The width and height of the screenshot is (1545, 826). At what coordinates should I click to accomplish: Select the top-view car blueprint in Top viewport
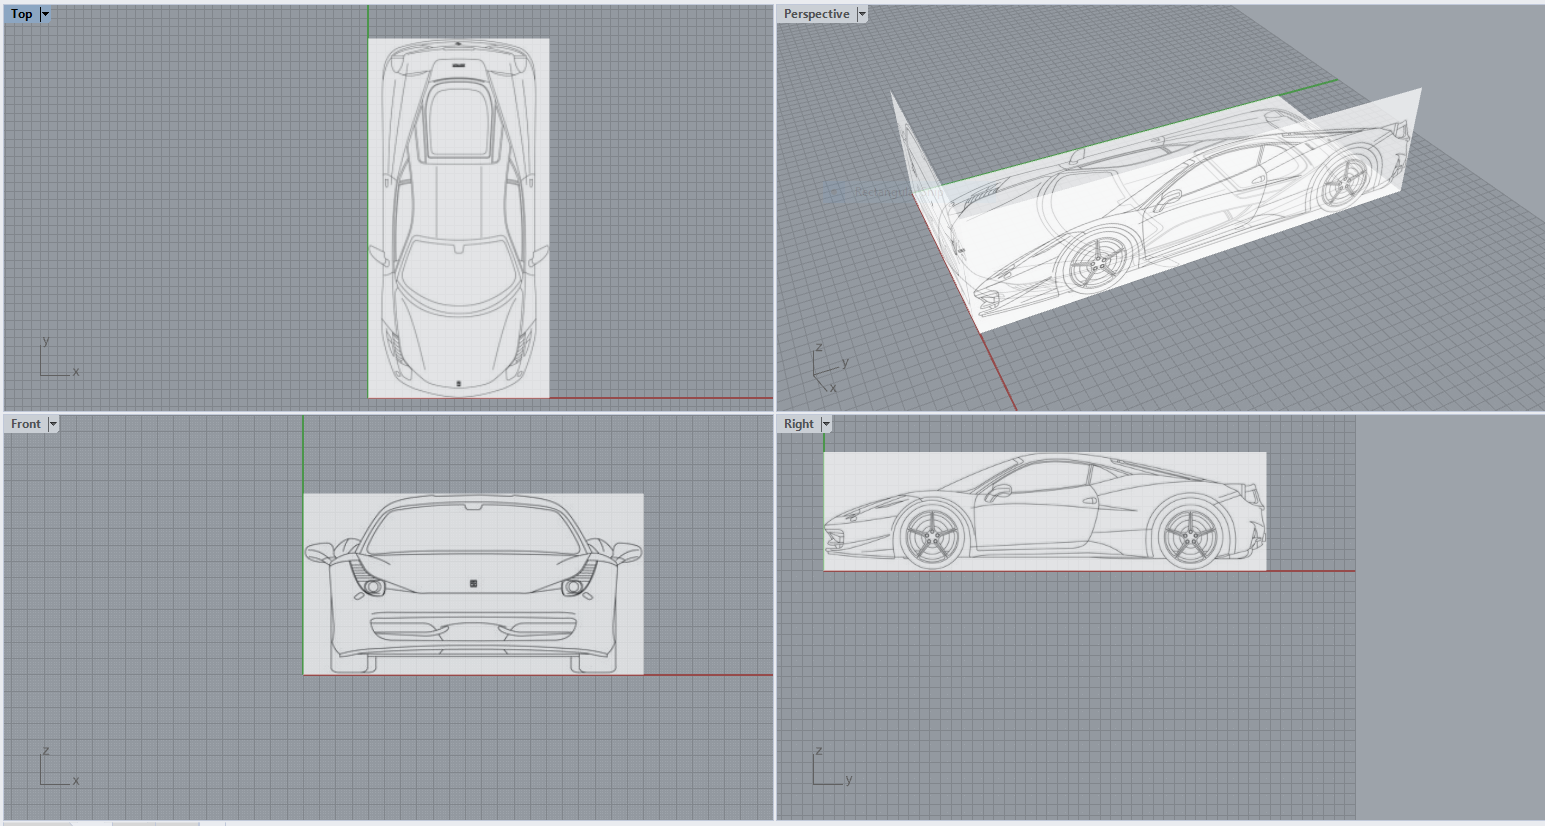459,218
